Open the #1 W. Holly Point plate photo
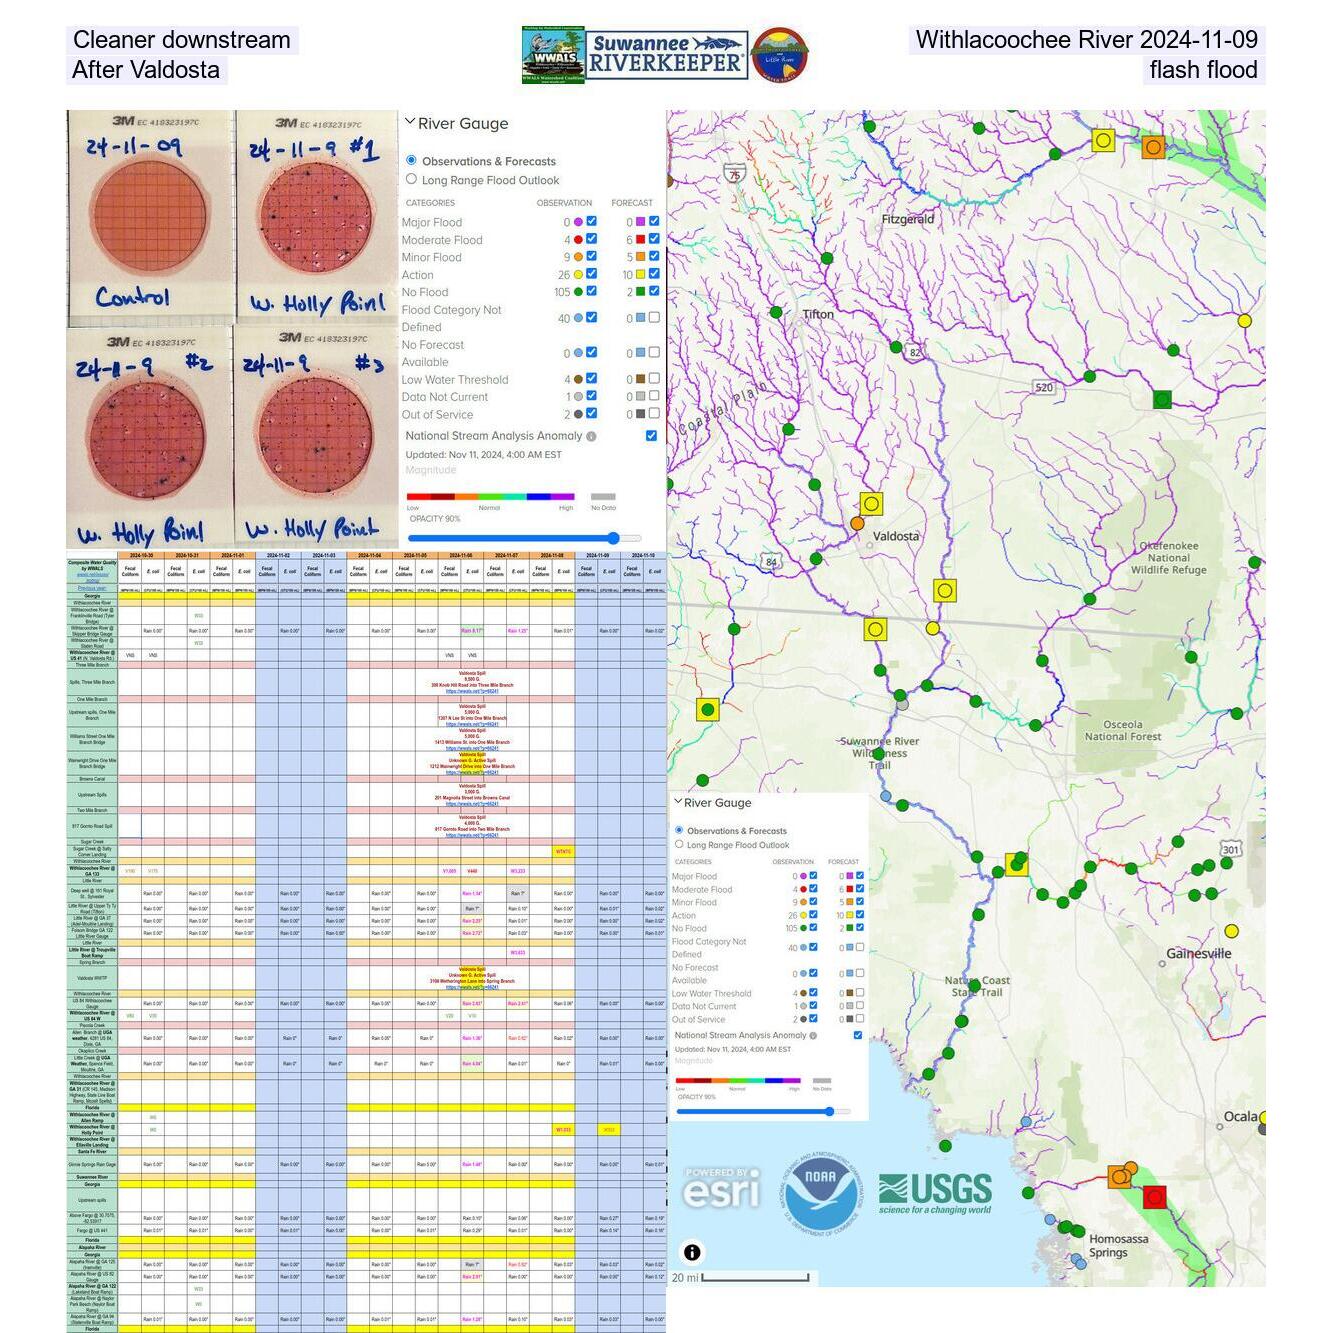This screenshot has width=1333, height=1333. [316, 216]
